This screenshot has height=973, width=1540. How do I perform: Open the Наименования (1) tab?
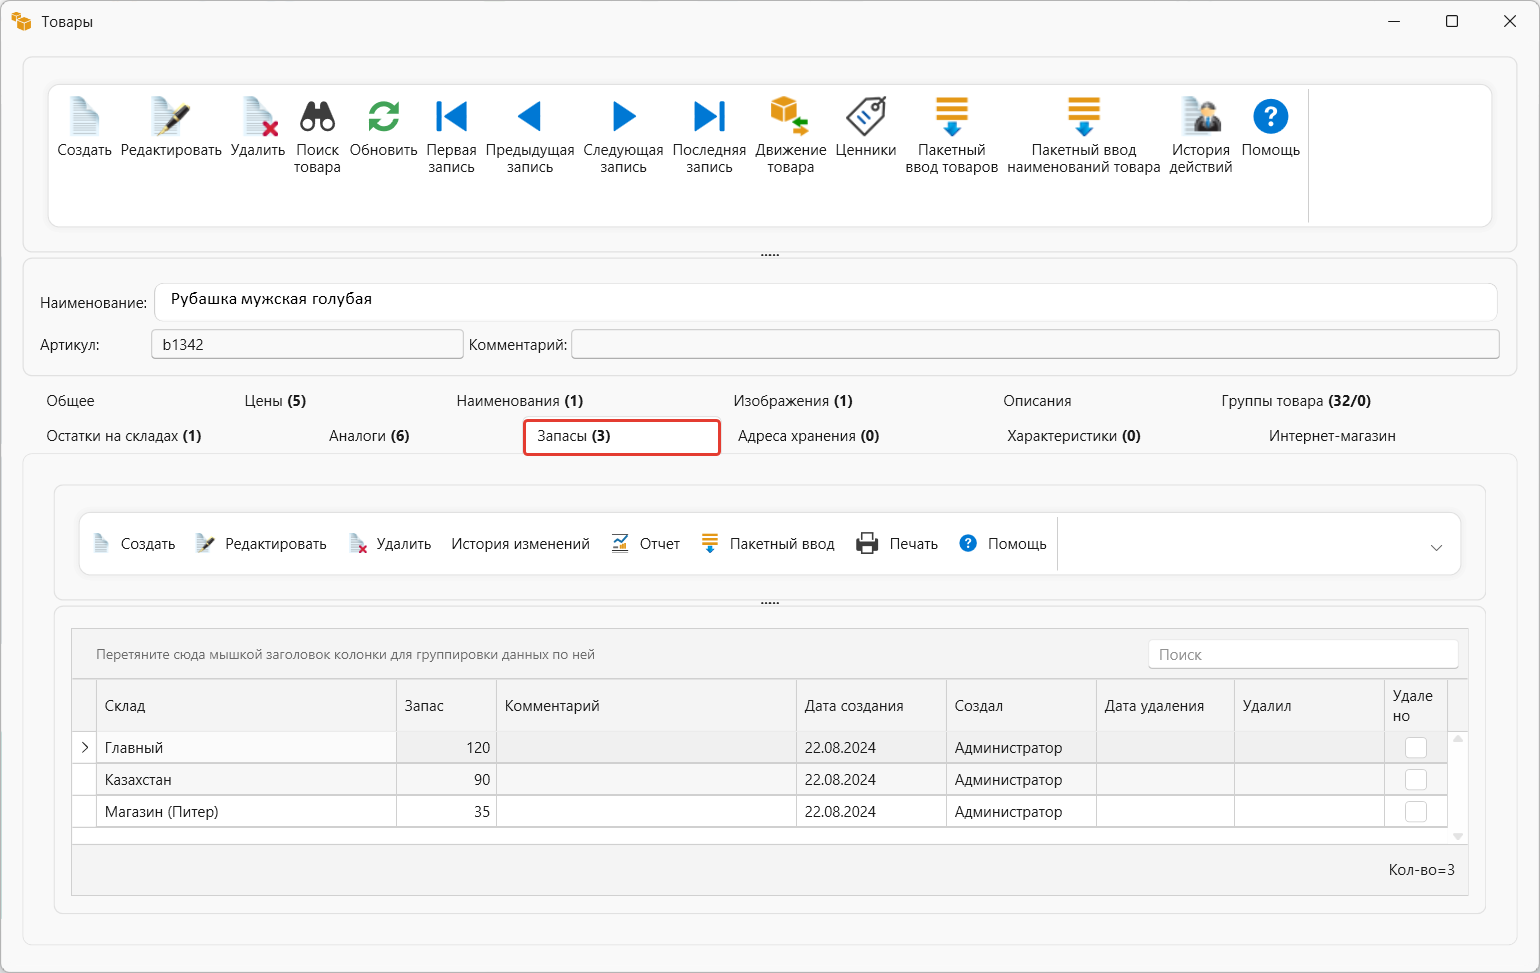pyautogui.click(x=520, y=401)
